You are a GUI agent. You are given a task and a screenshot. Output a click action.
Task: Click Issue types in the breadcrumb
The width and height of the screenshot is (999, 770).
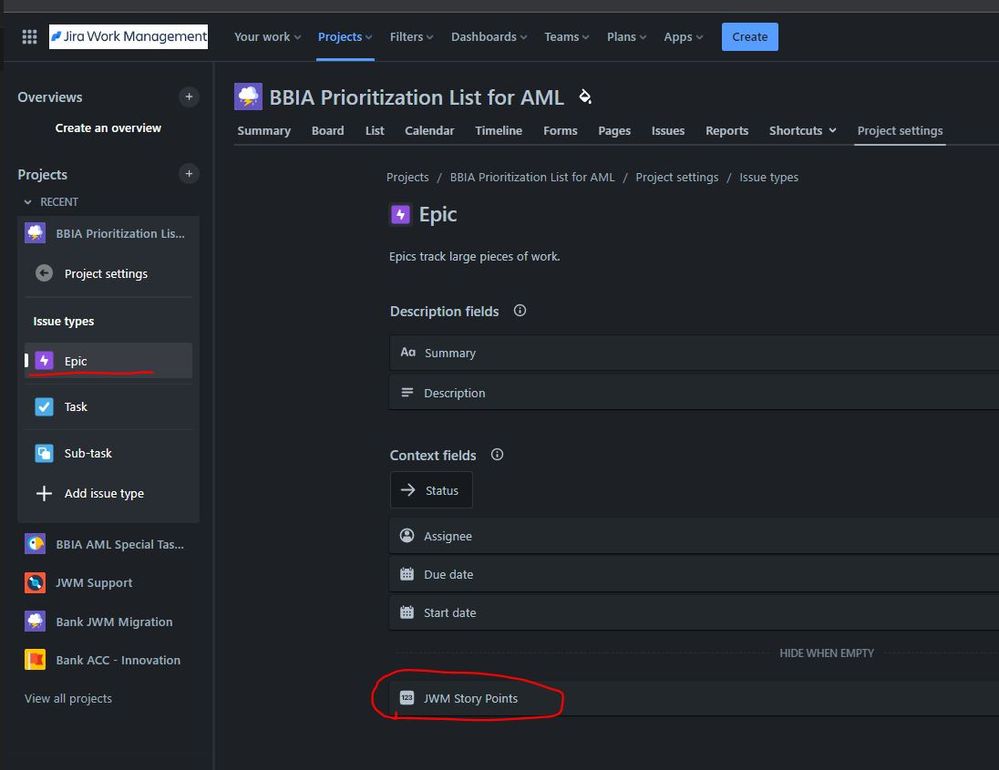click(768, 177)
